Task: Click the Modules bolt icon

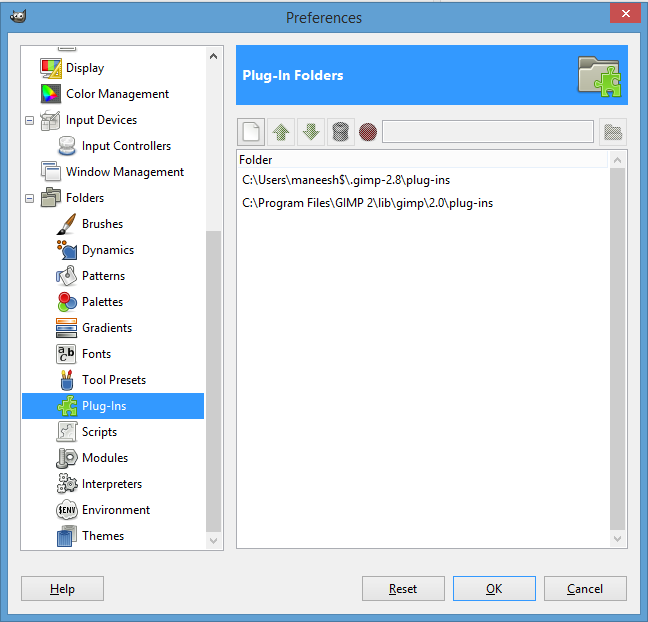Action: pyautogui.click(x=67, y=458)
